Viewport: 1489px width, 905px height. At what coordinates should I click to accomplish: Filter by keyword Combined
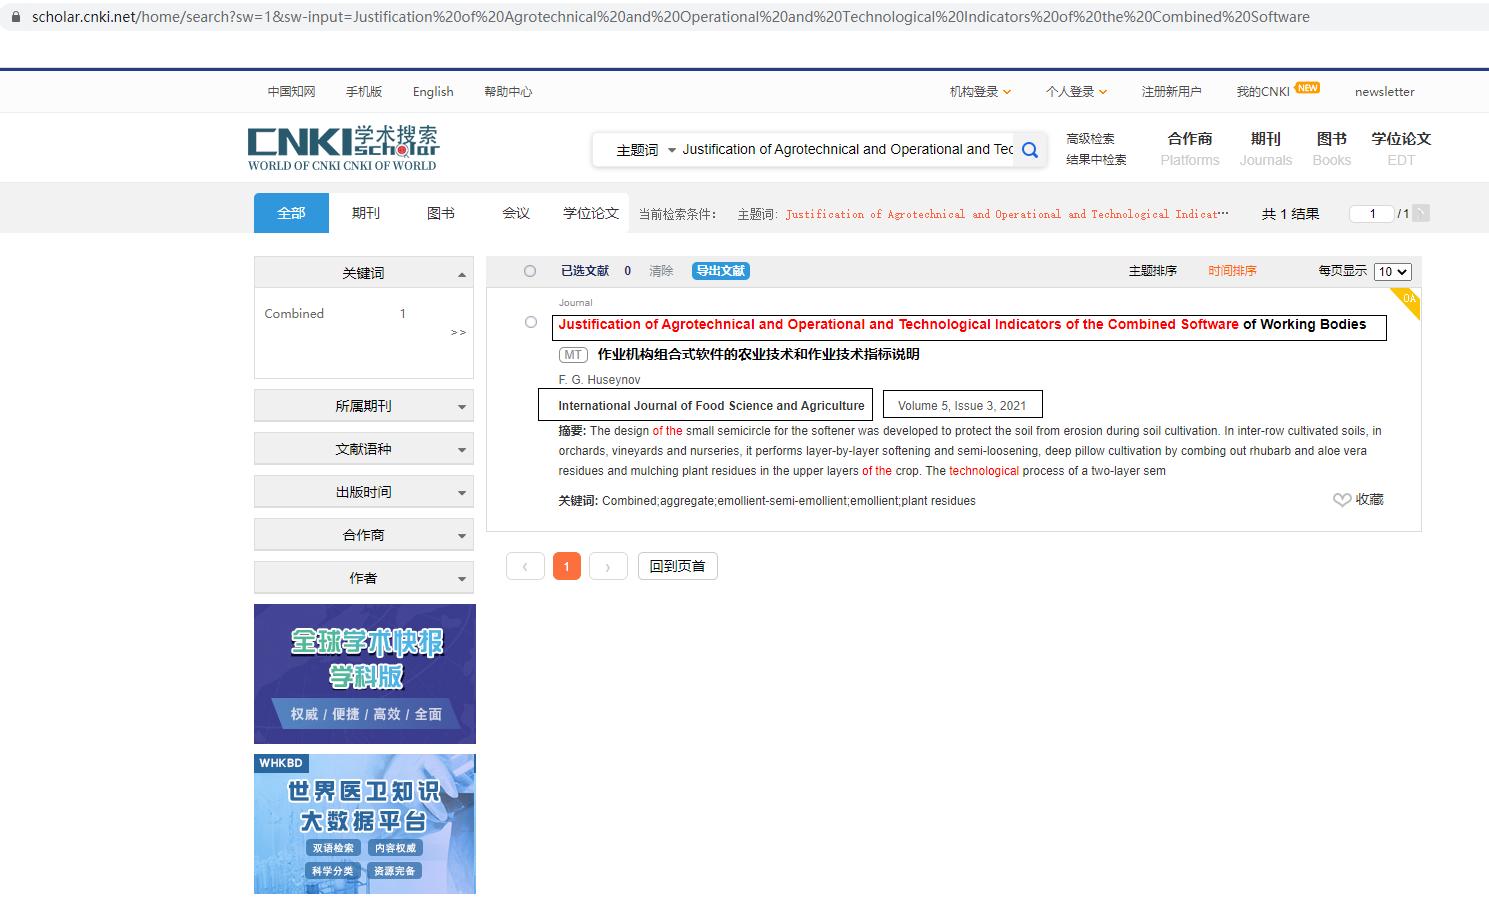click(x=294, y=314)
